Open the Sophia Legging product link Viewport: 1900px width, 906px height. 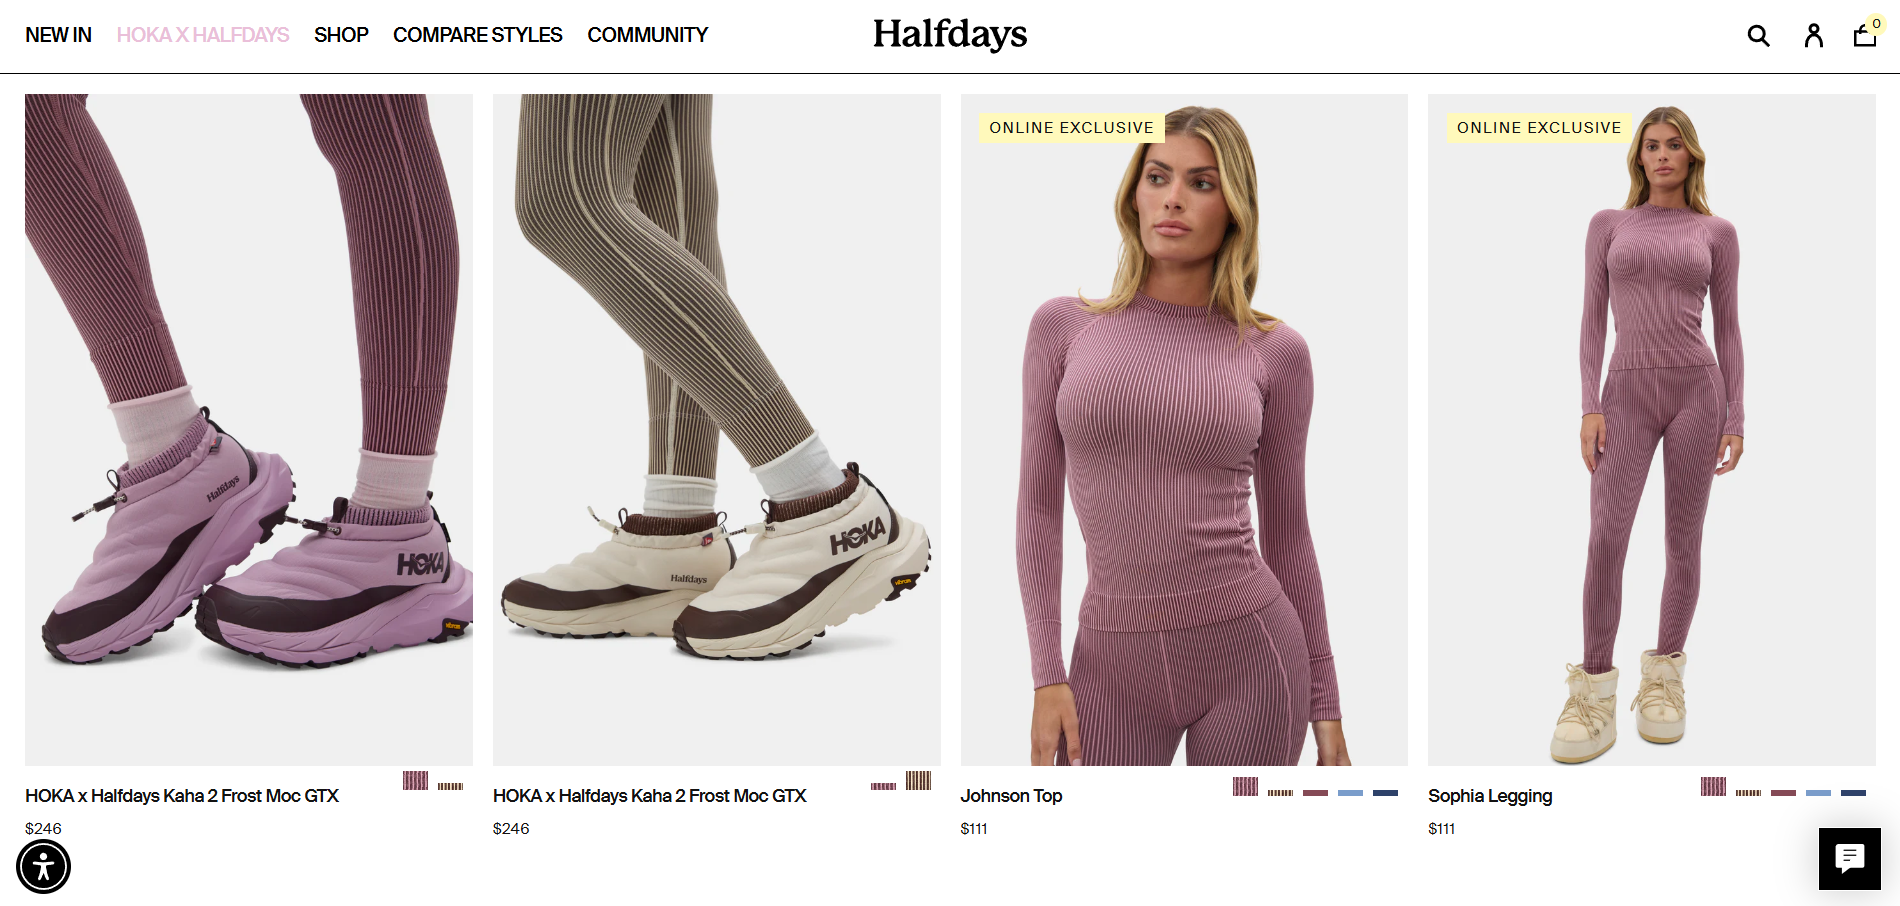click(x=1490, y=796)
